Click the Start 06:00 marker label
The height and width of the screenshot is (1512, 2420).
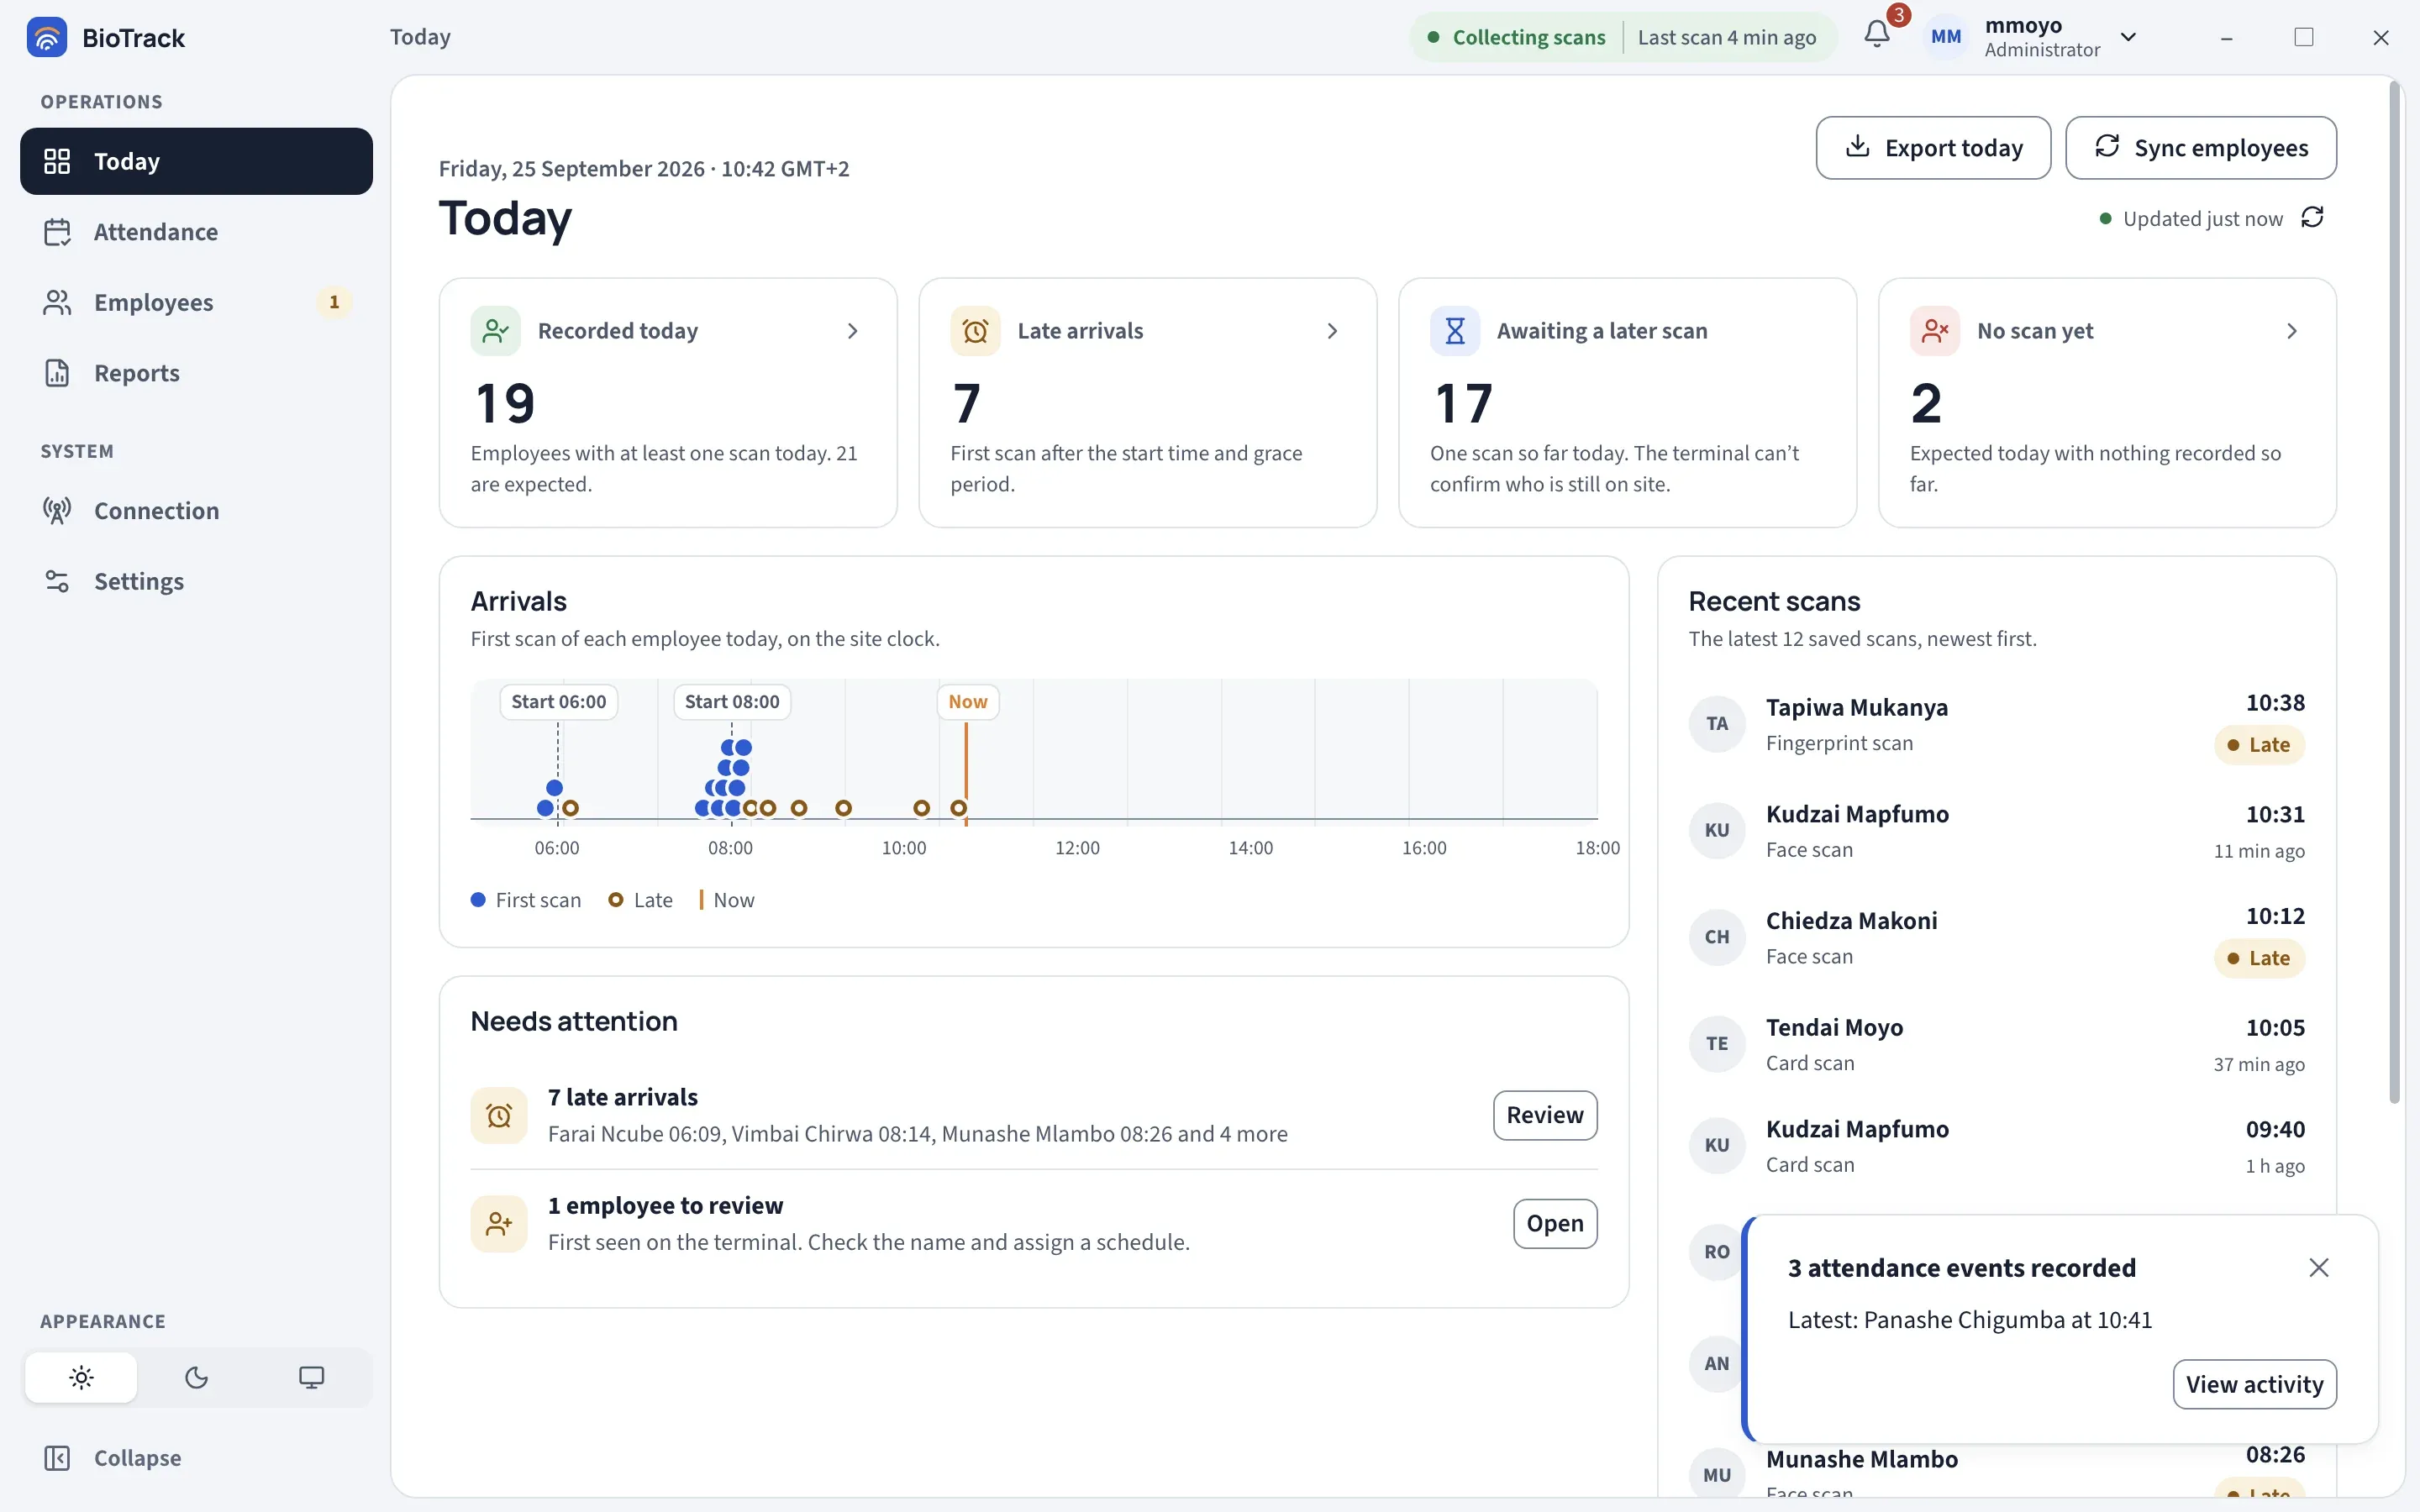point(559,702)
